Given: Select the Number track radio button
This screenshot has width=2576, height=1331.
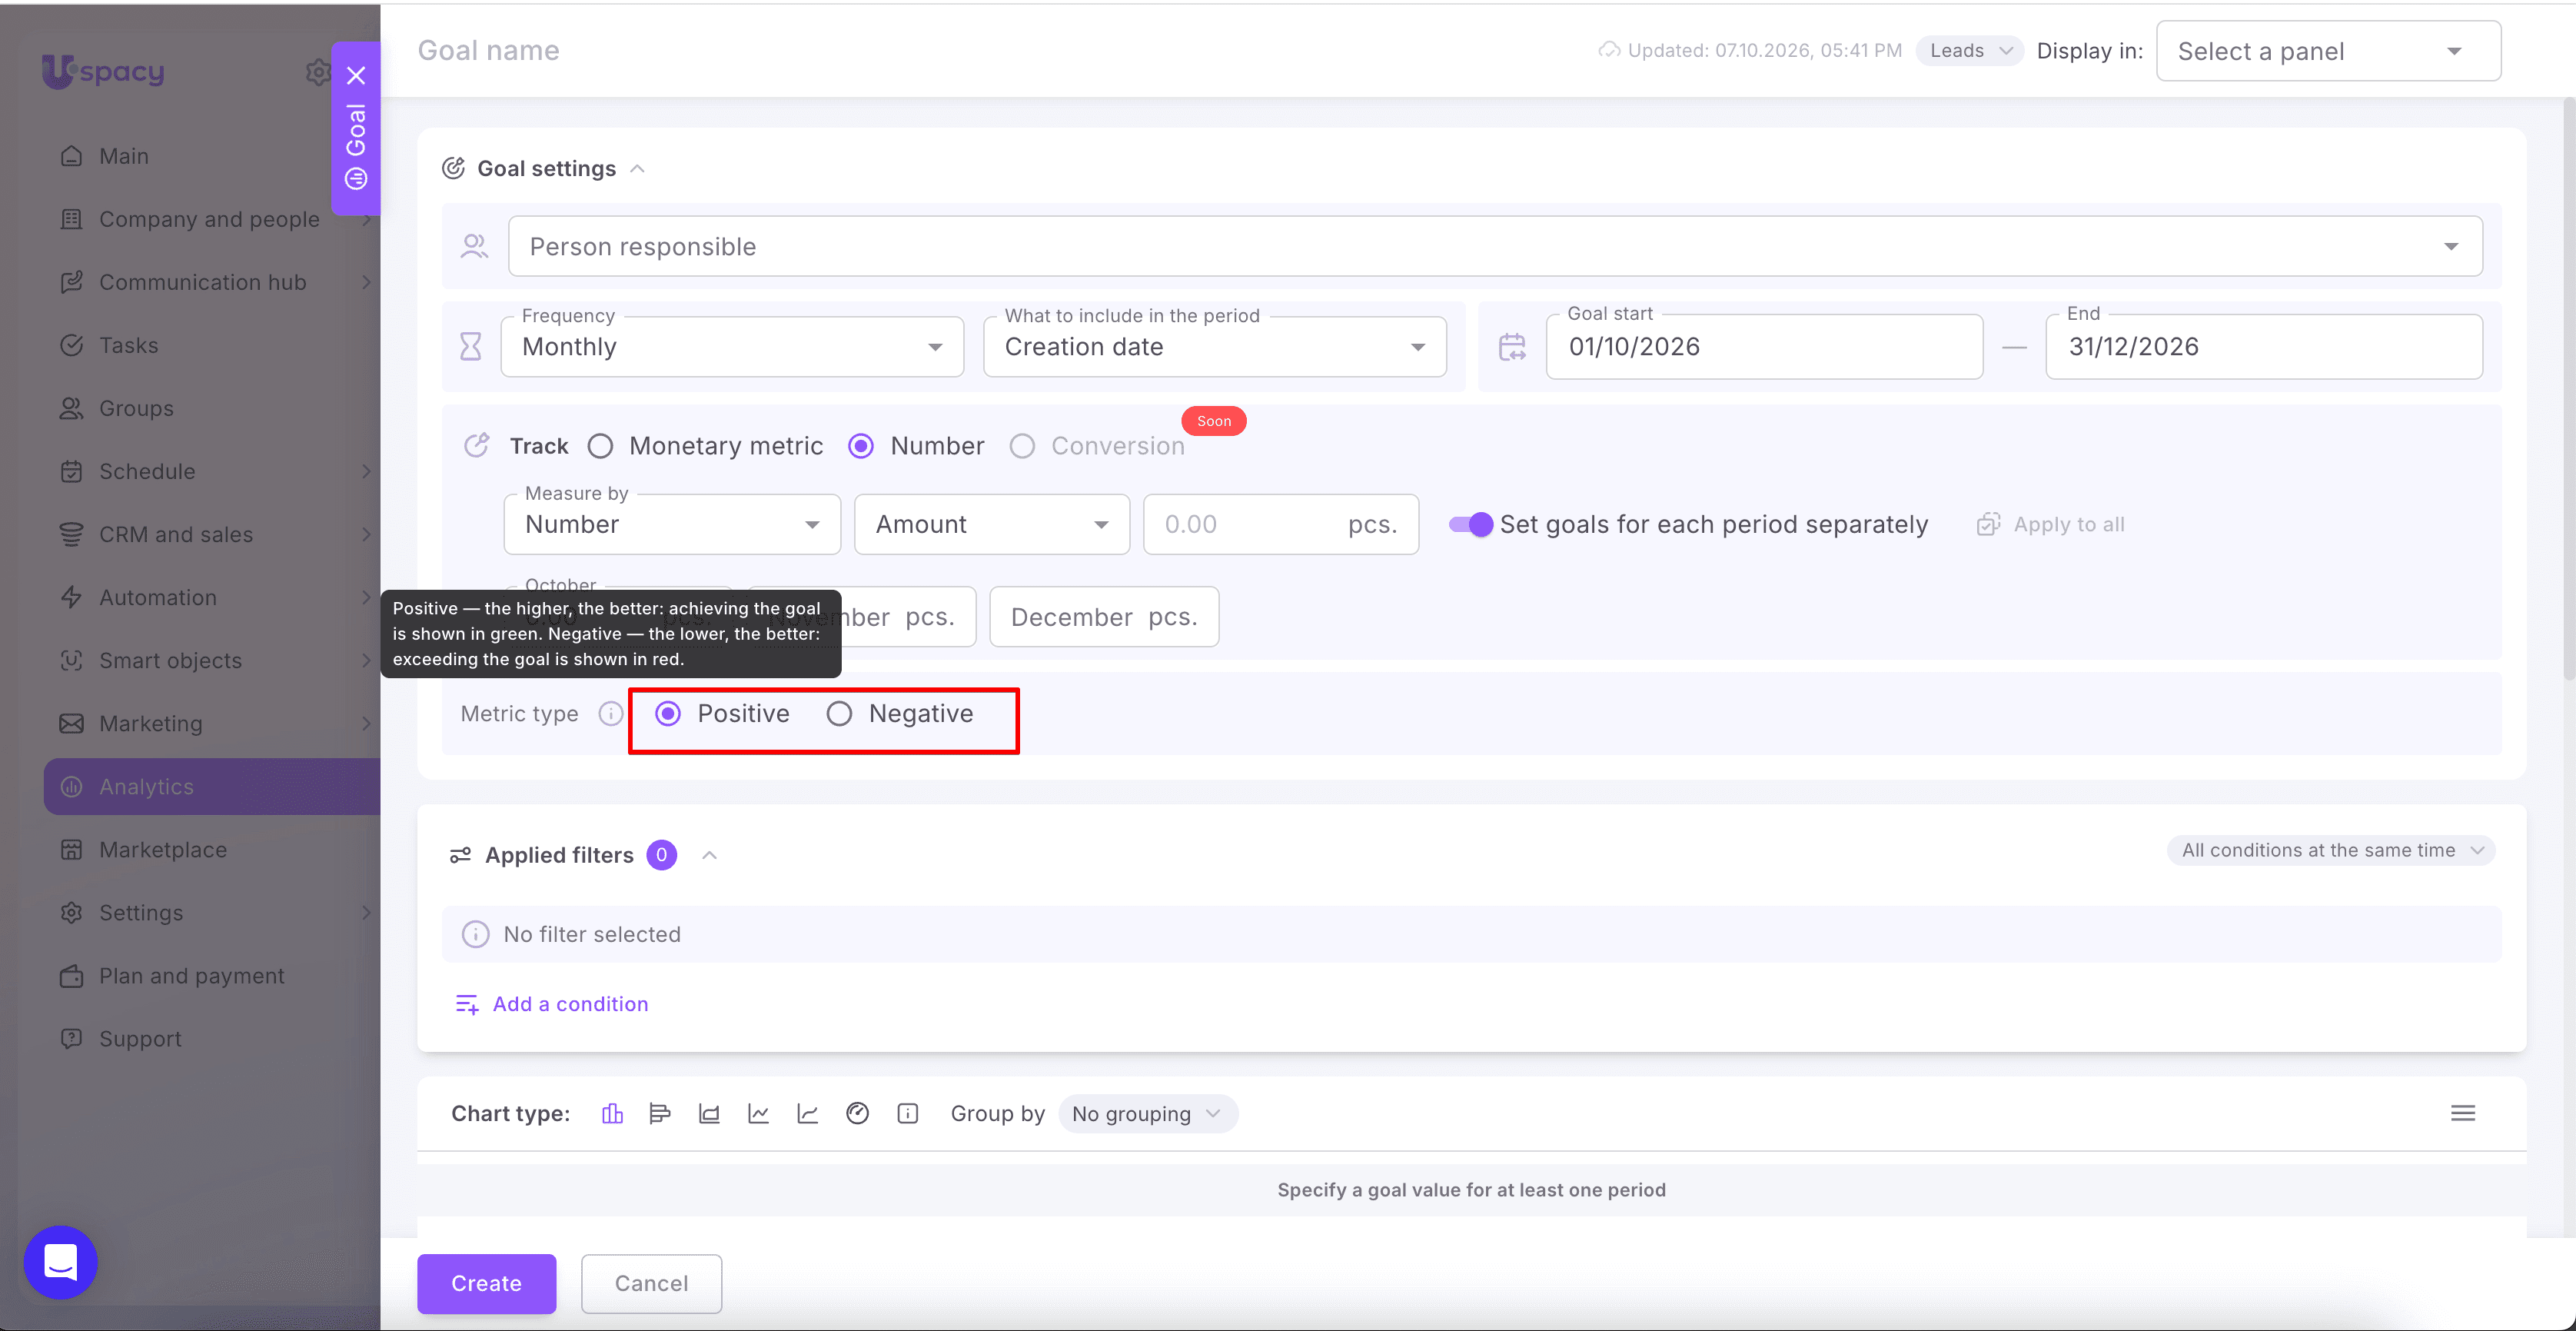Looking at the screenshot, I should (861, 446).
